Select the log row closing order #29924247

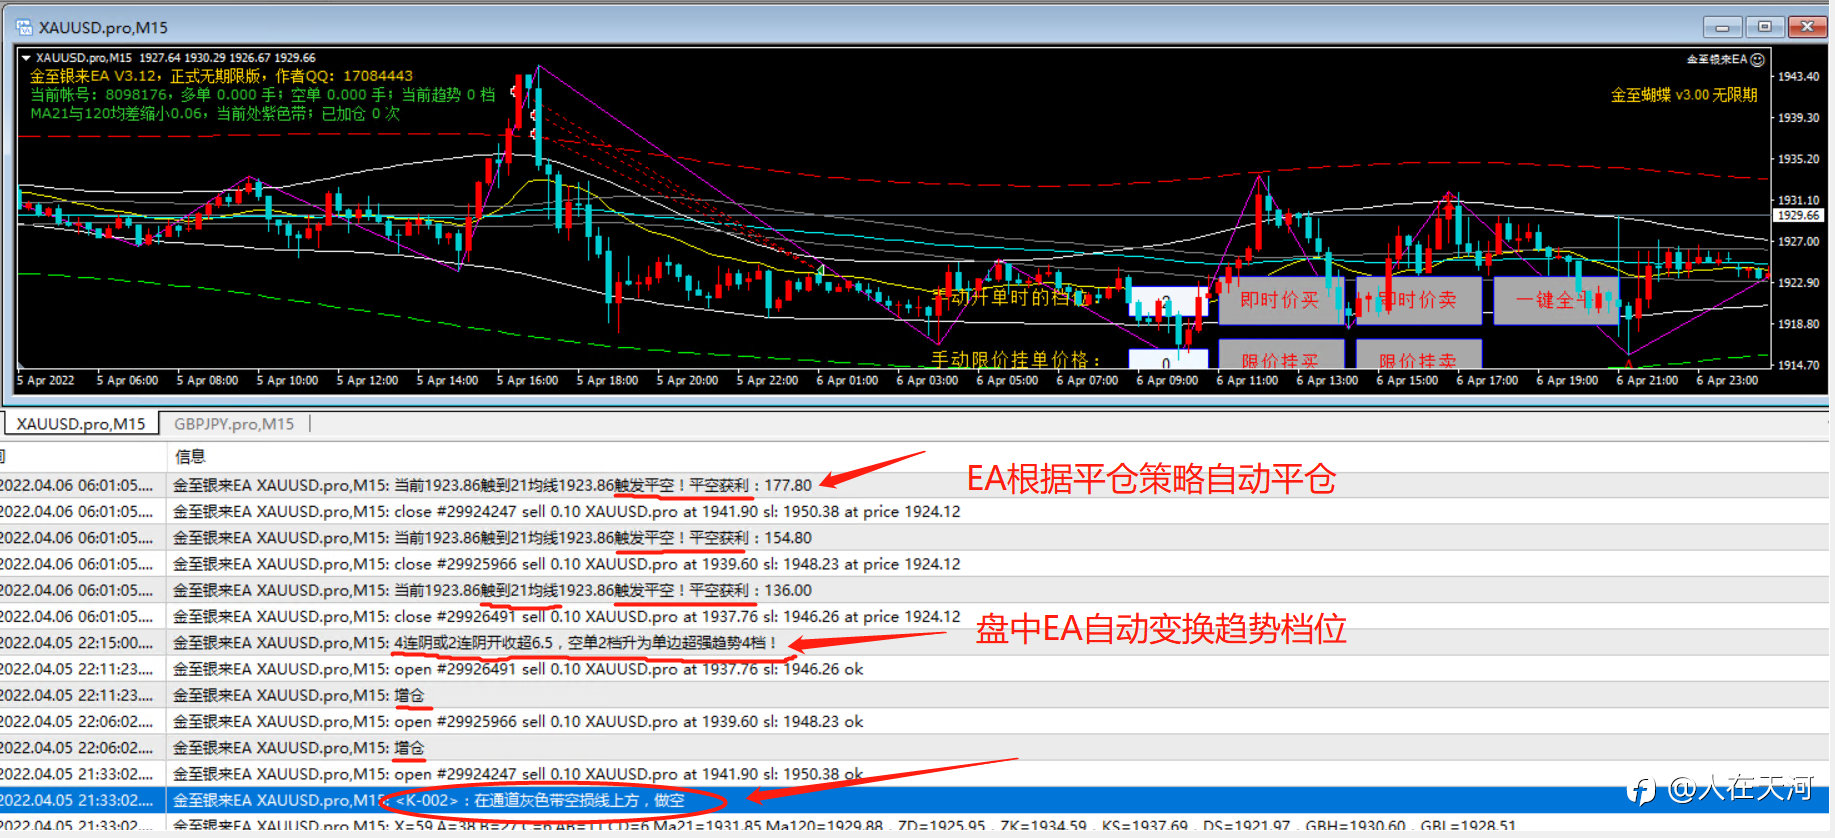click(x=914, y=511)
